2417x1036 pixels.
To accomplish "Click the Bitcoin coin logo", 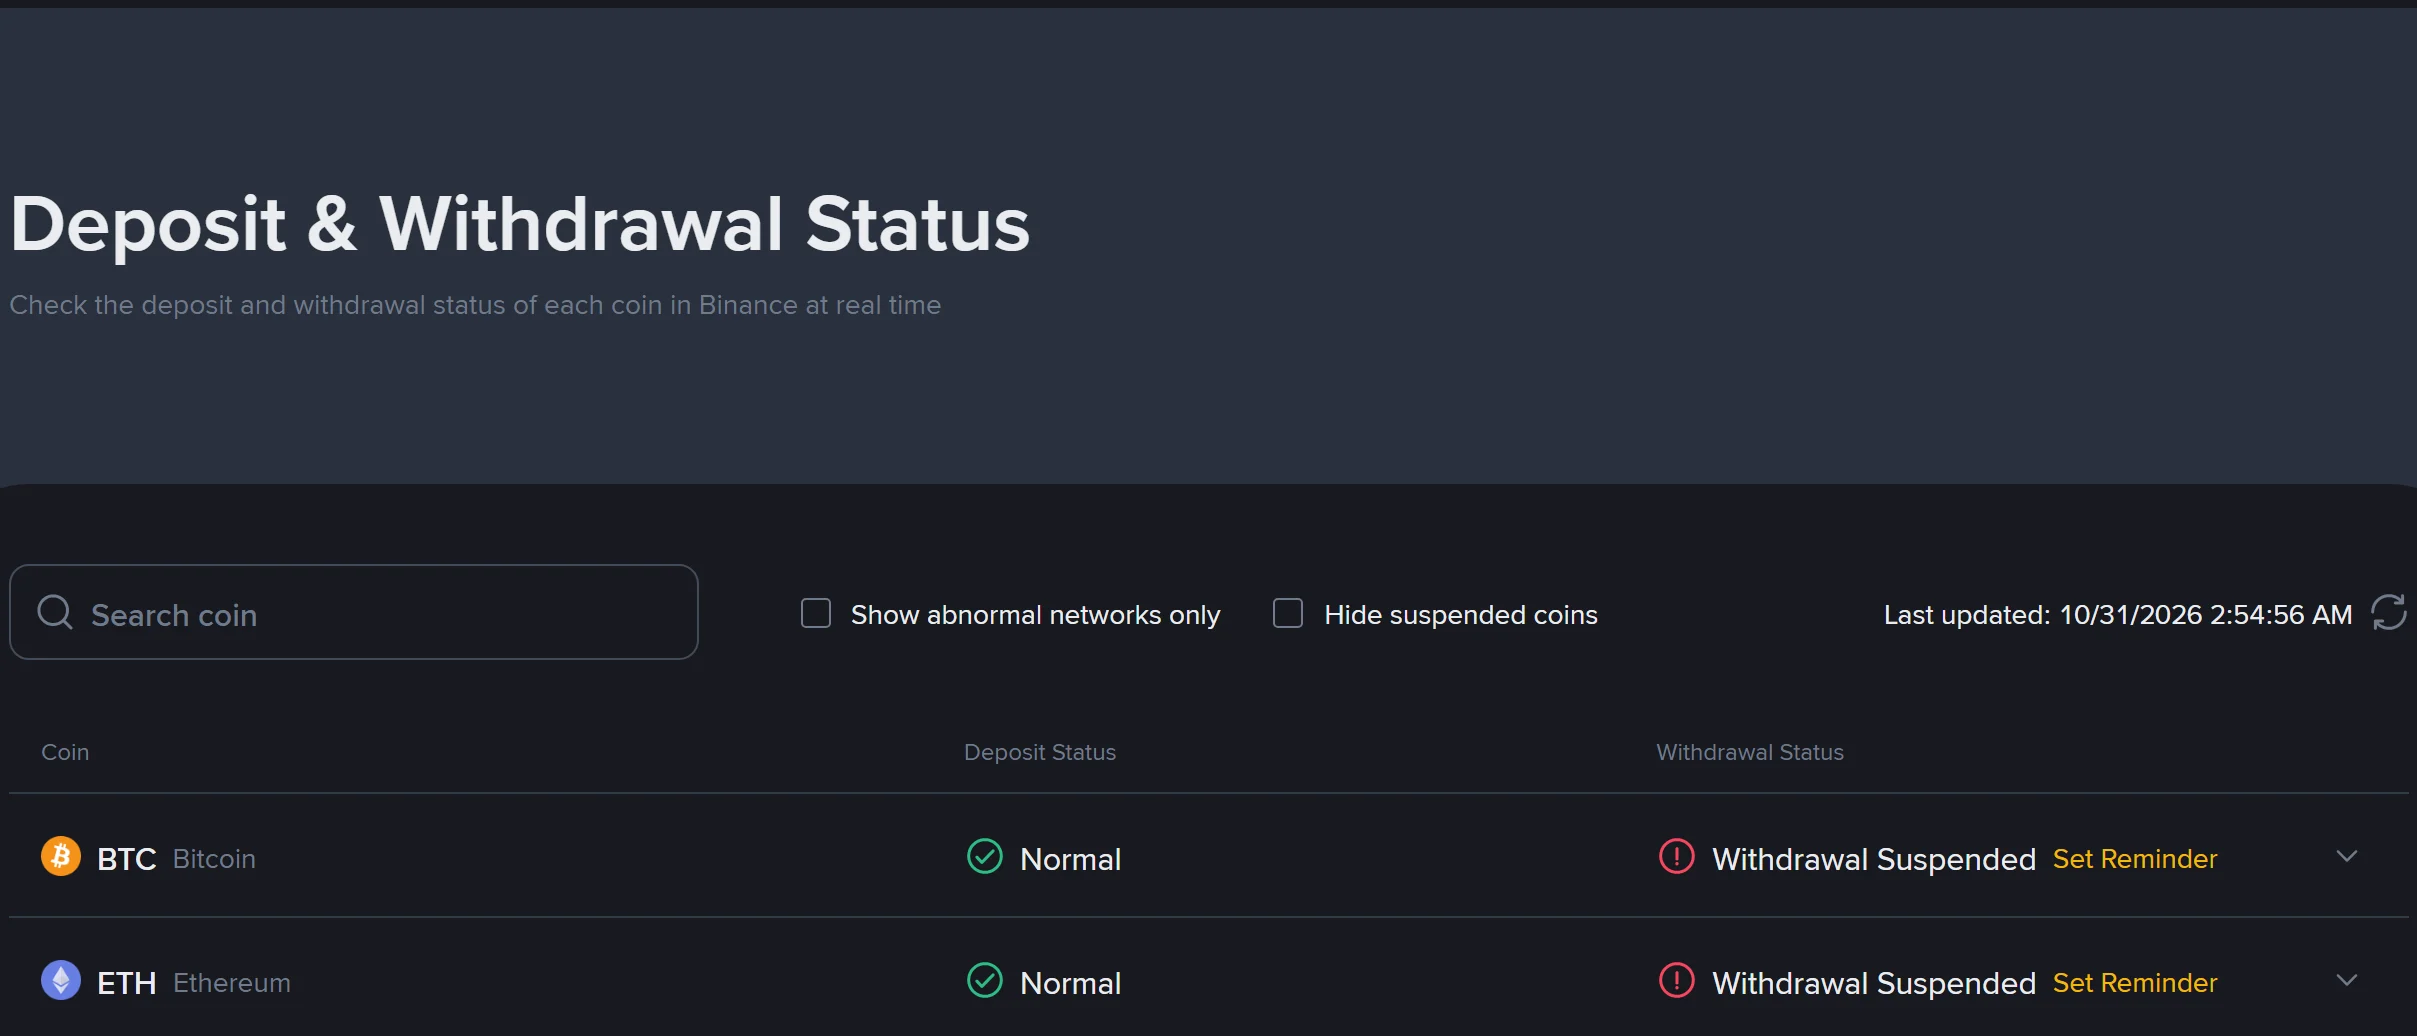I will (x=61, y=856).
